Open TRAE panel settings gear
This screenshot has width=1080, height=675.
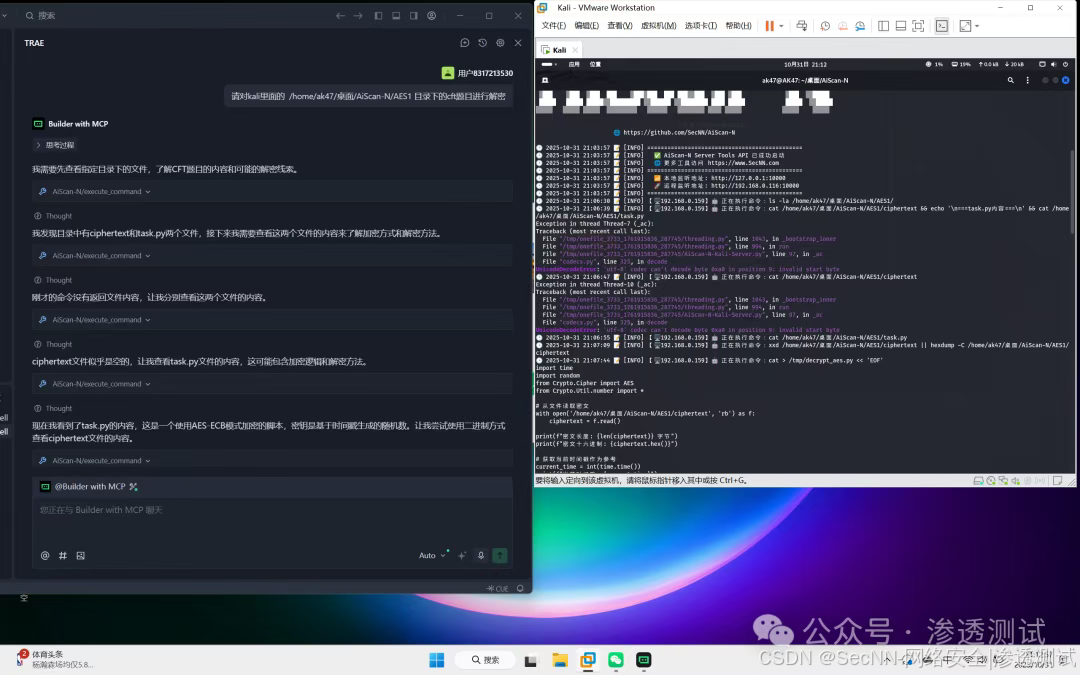click(500, 43)
